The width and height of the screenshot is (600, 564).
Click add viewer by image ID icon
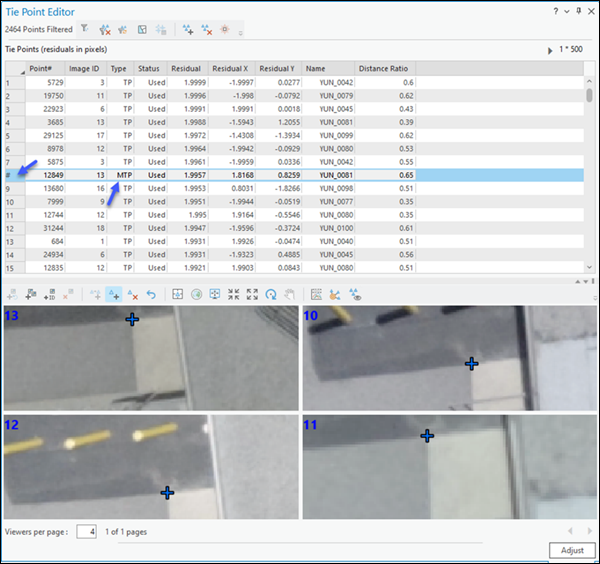coord(49,294)
